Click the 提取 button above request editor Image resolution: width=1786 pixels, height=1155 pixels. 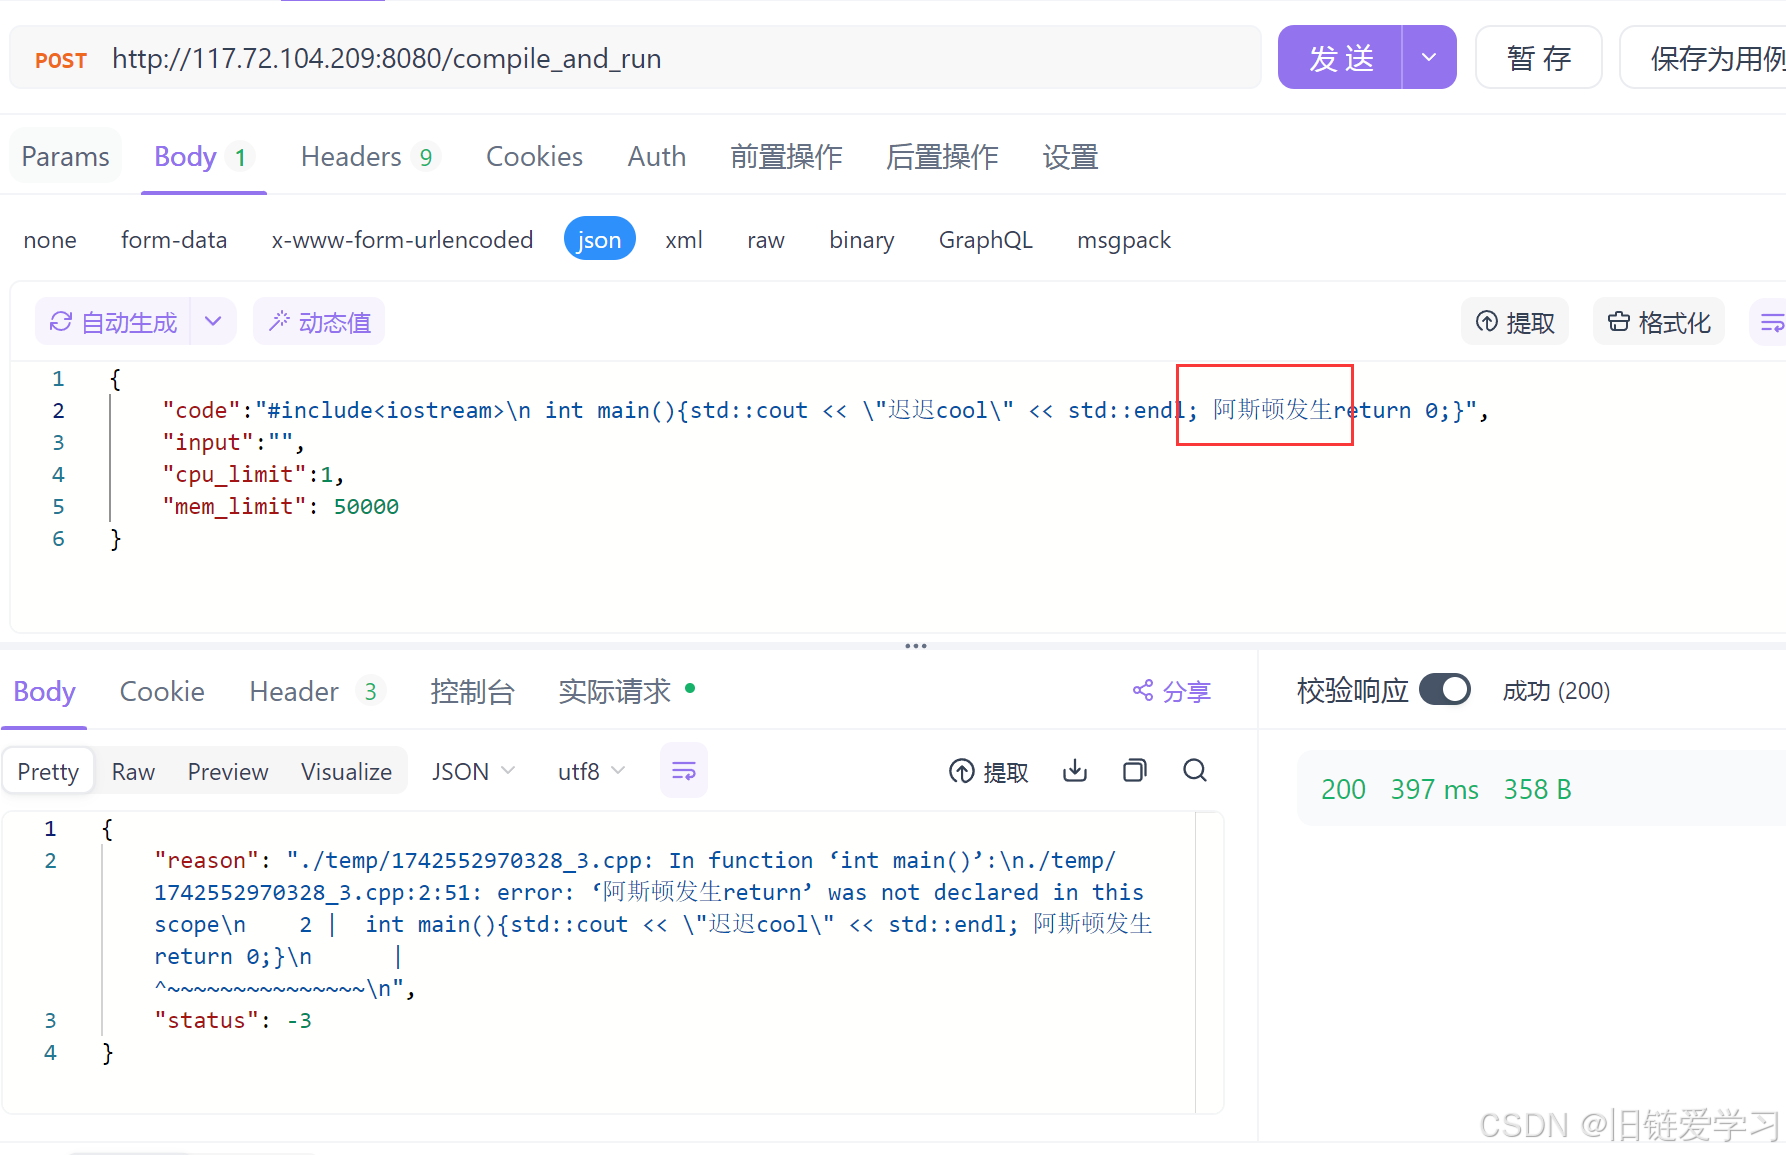pos(1515,322)
